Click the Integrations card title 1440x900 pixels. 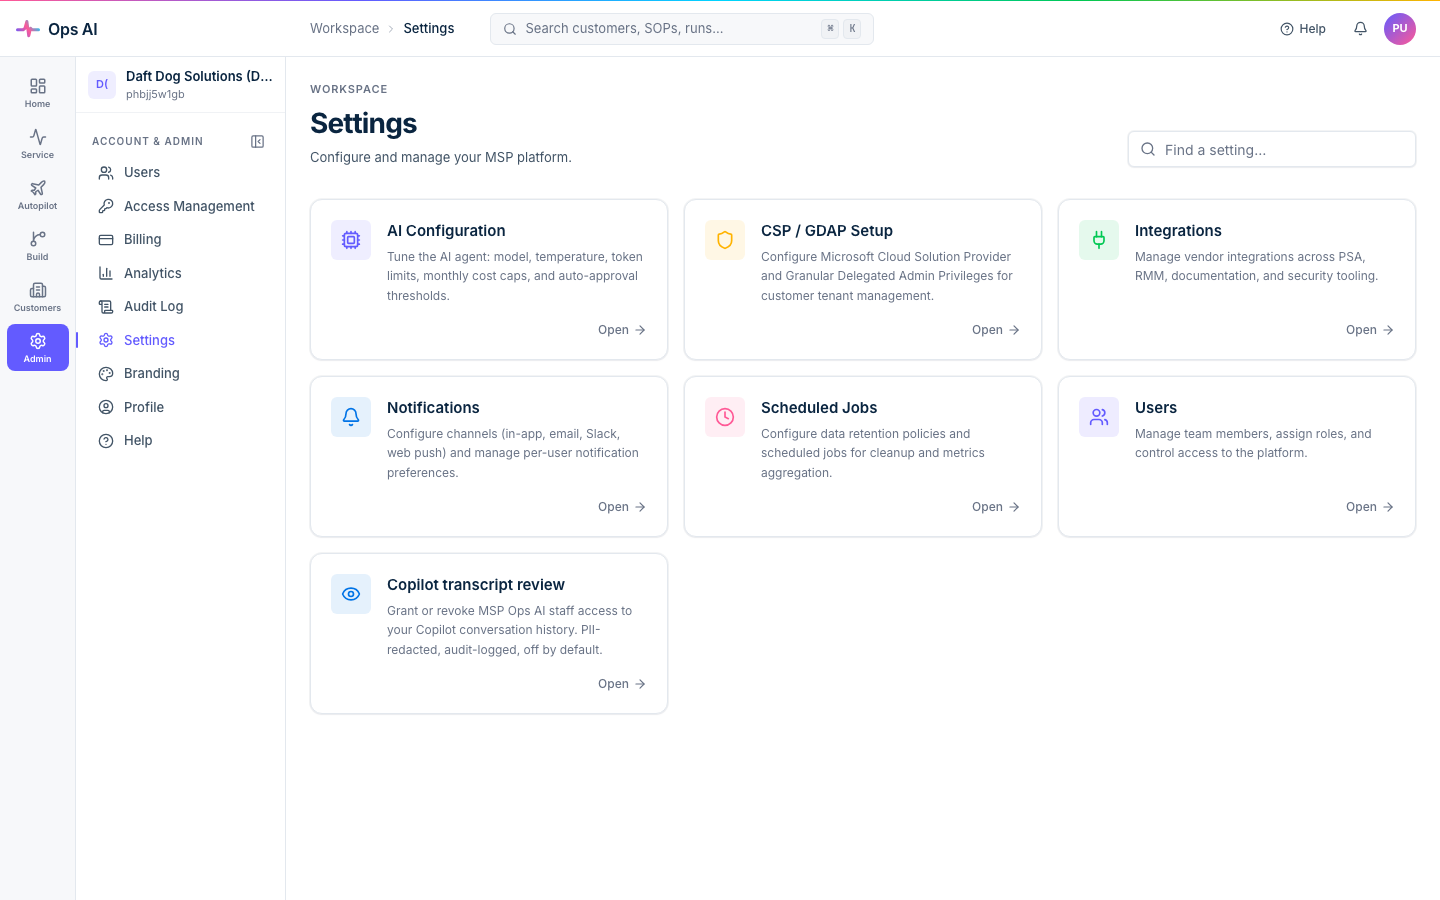tap(1178, 231)
